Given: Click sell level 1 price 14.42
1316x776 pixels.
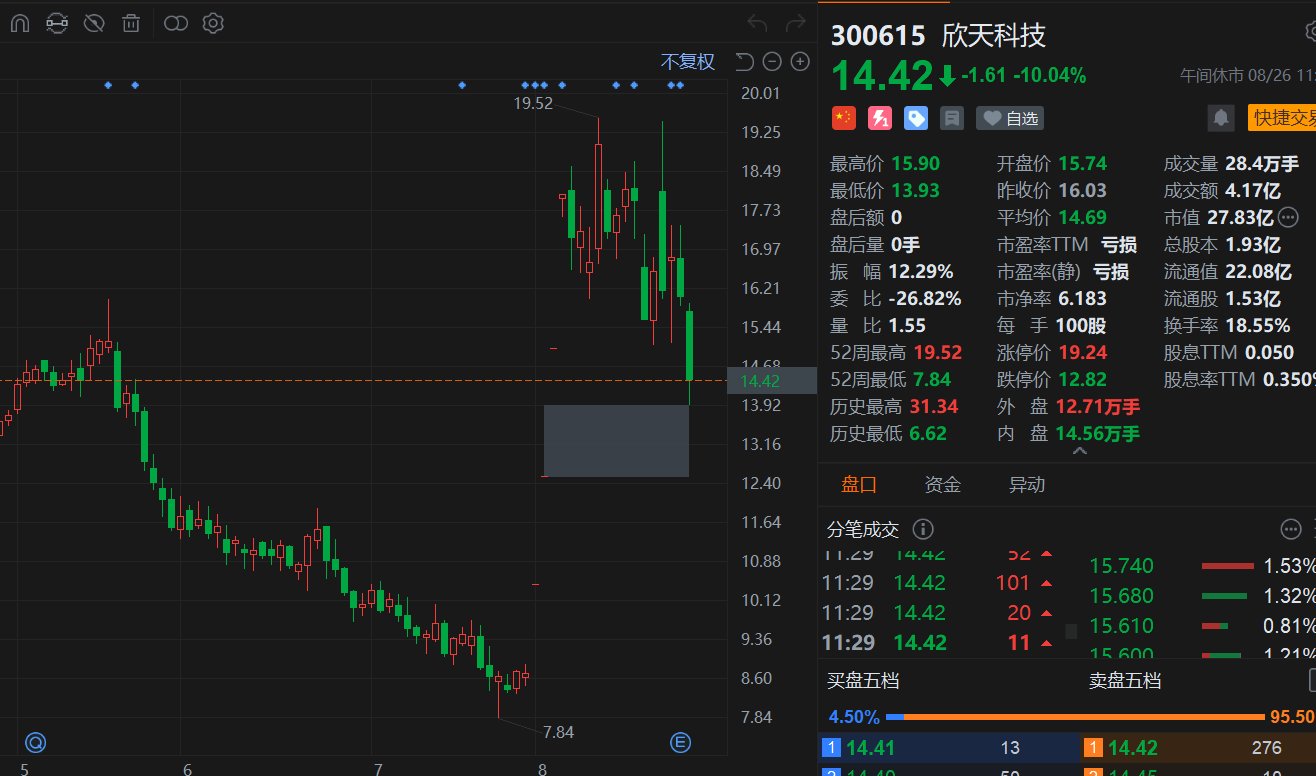Looking at the screenshot, I should click(x=1133, y=747).
